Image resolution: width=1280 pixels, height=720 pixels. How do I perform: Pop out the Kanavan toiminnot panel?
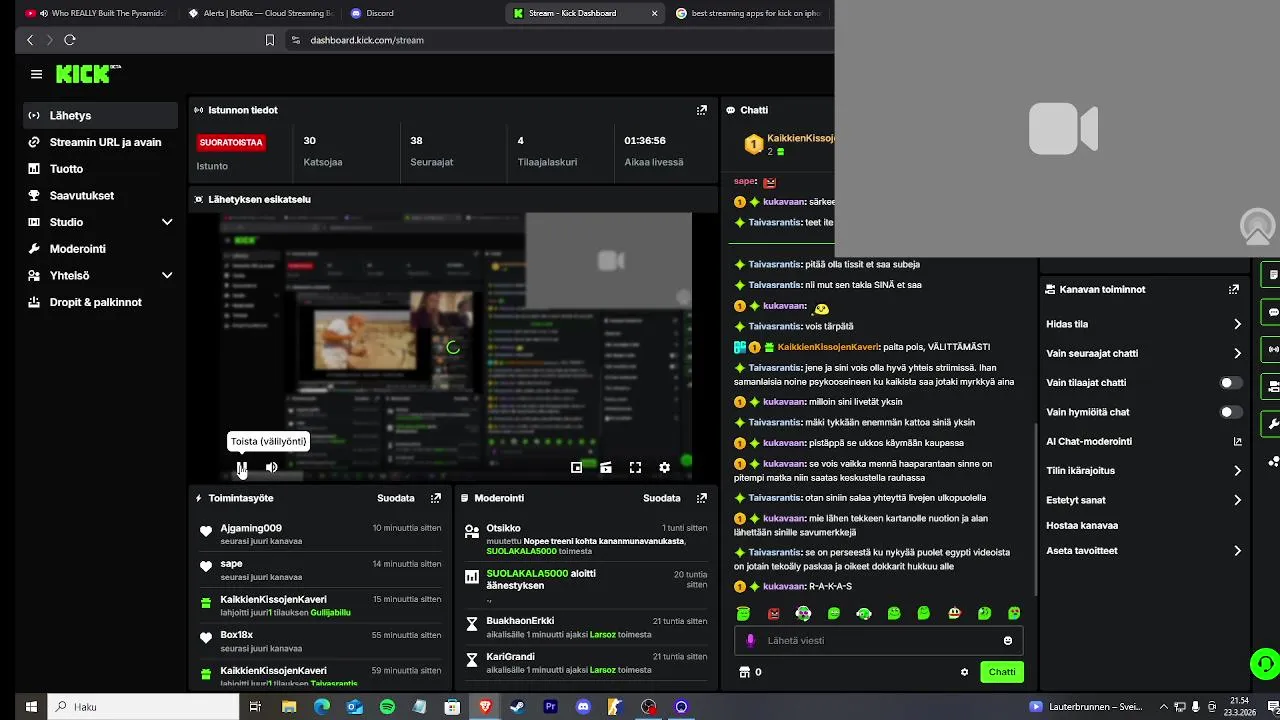click(x=1234, y=289)
